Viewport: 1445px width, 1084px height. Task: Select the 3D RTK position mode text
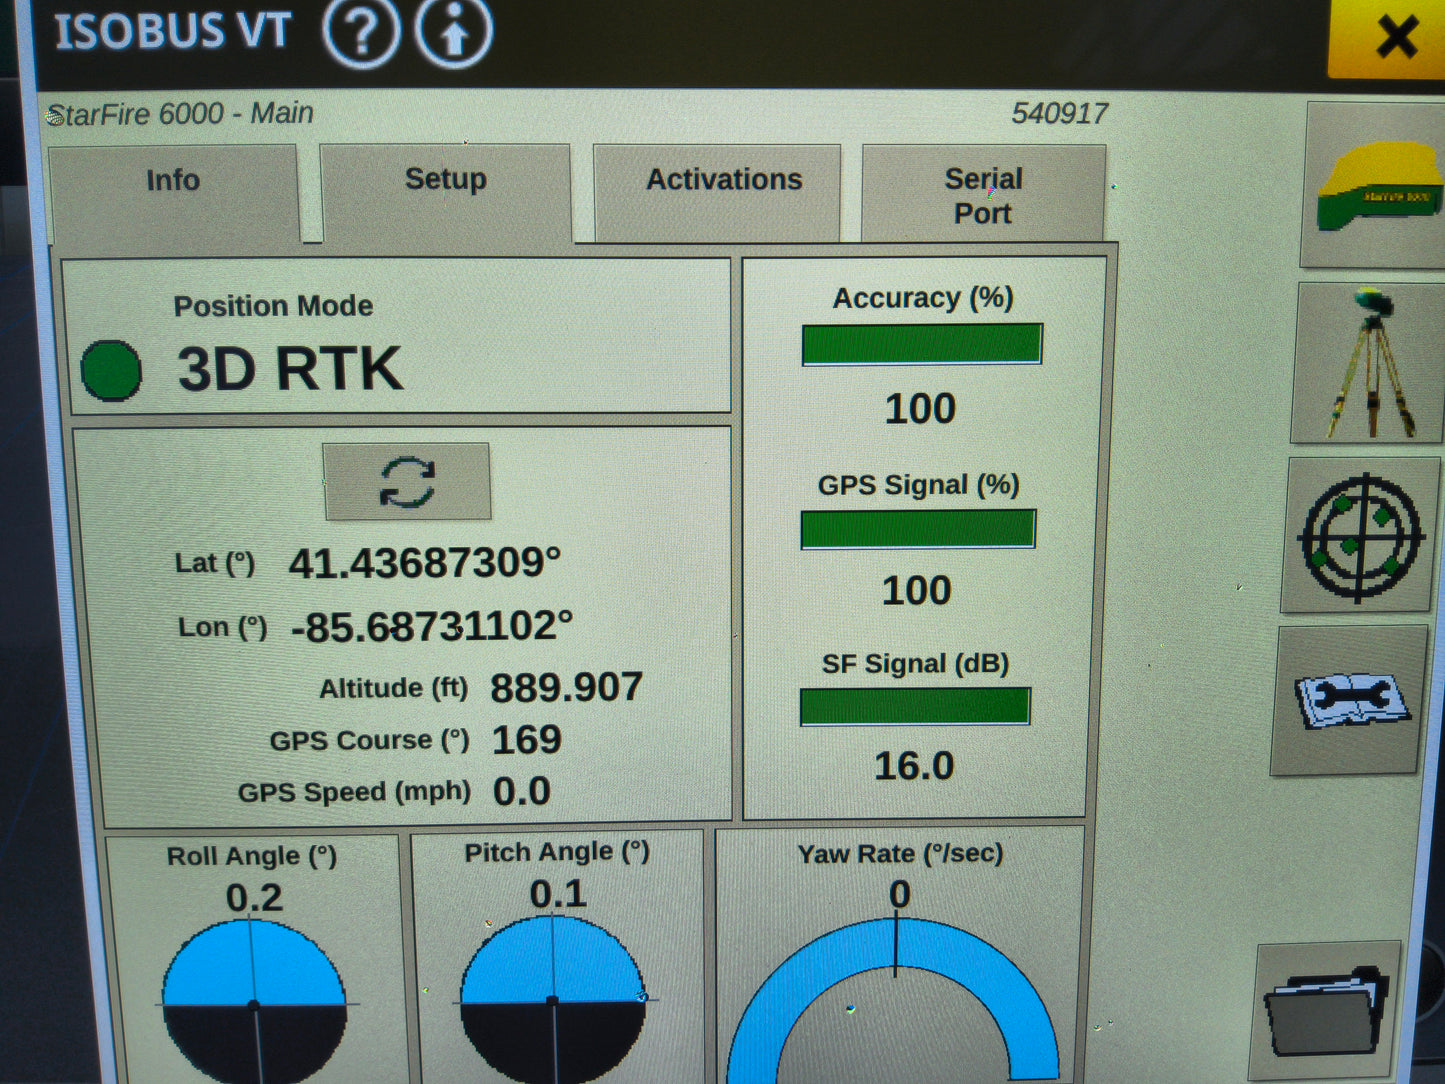290,369
